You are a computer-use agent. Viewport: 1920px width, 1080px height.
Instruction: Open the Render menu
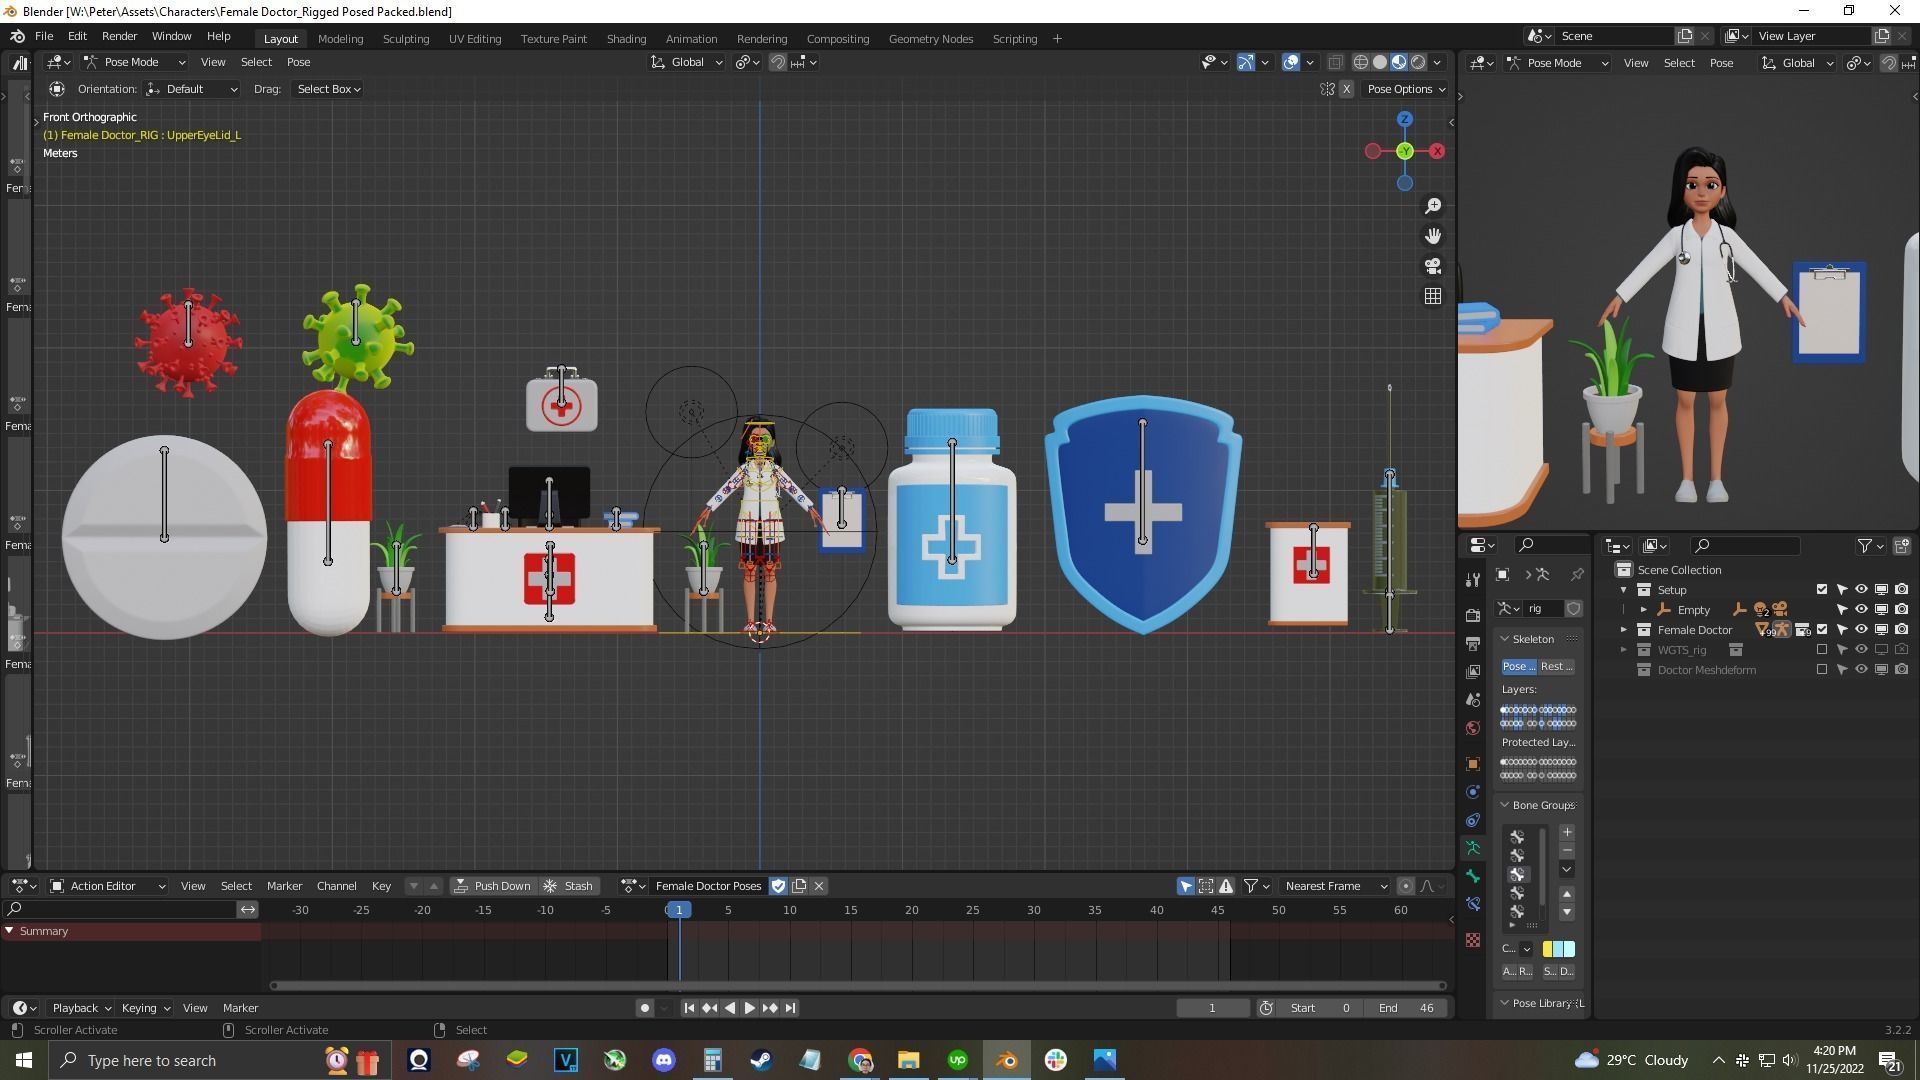click(x=119, y=36)
